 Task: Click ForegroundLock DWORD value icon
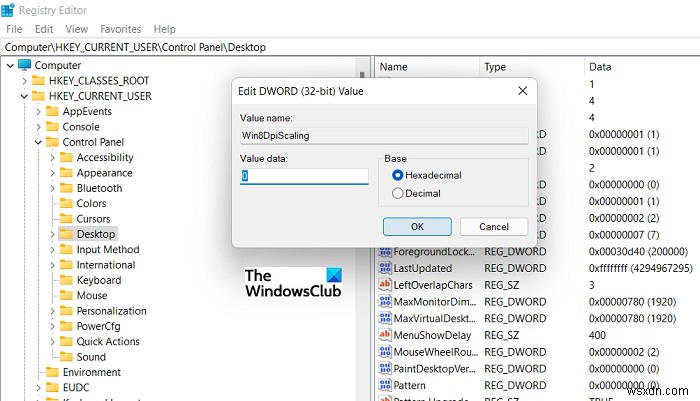tap(385, 251)
